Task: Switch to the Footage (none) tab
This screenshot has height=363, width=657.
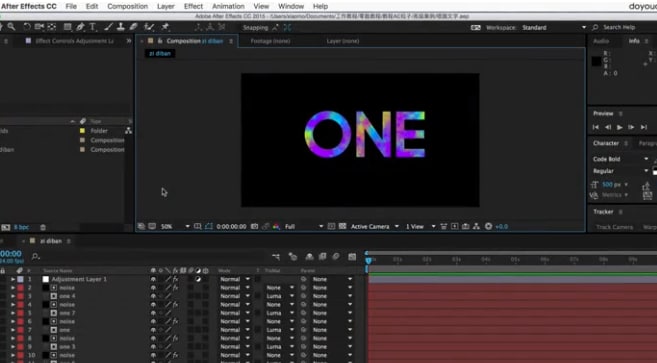Action: tap(270, 41)
